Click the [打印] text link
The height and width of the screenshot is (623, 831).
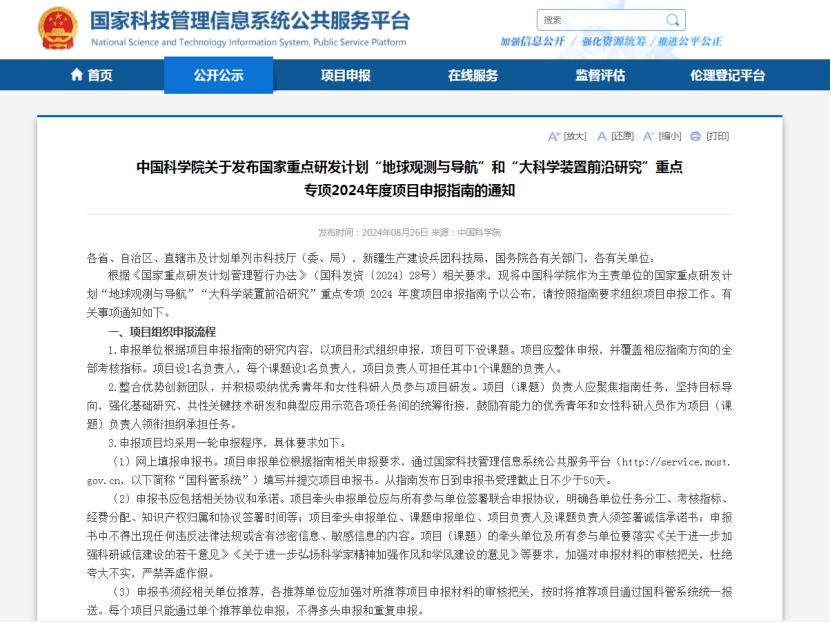pos(718,137)
